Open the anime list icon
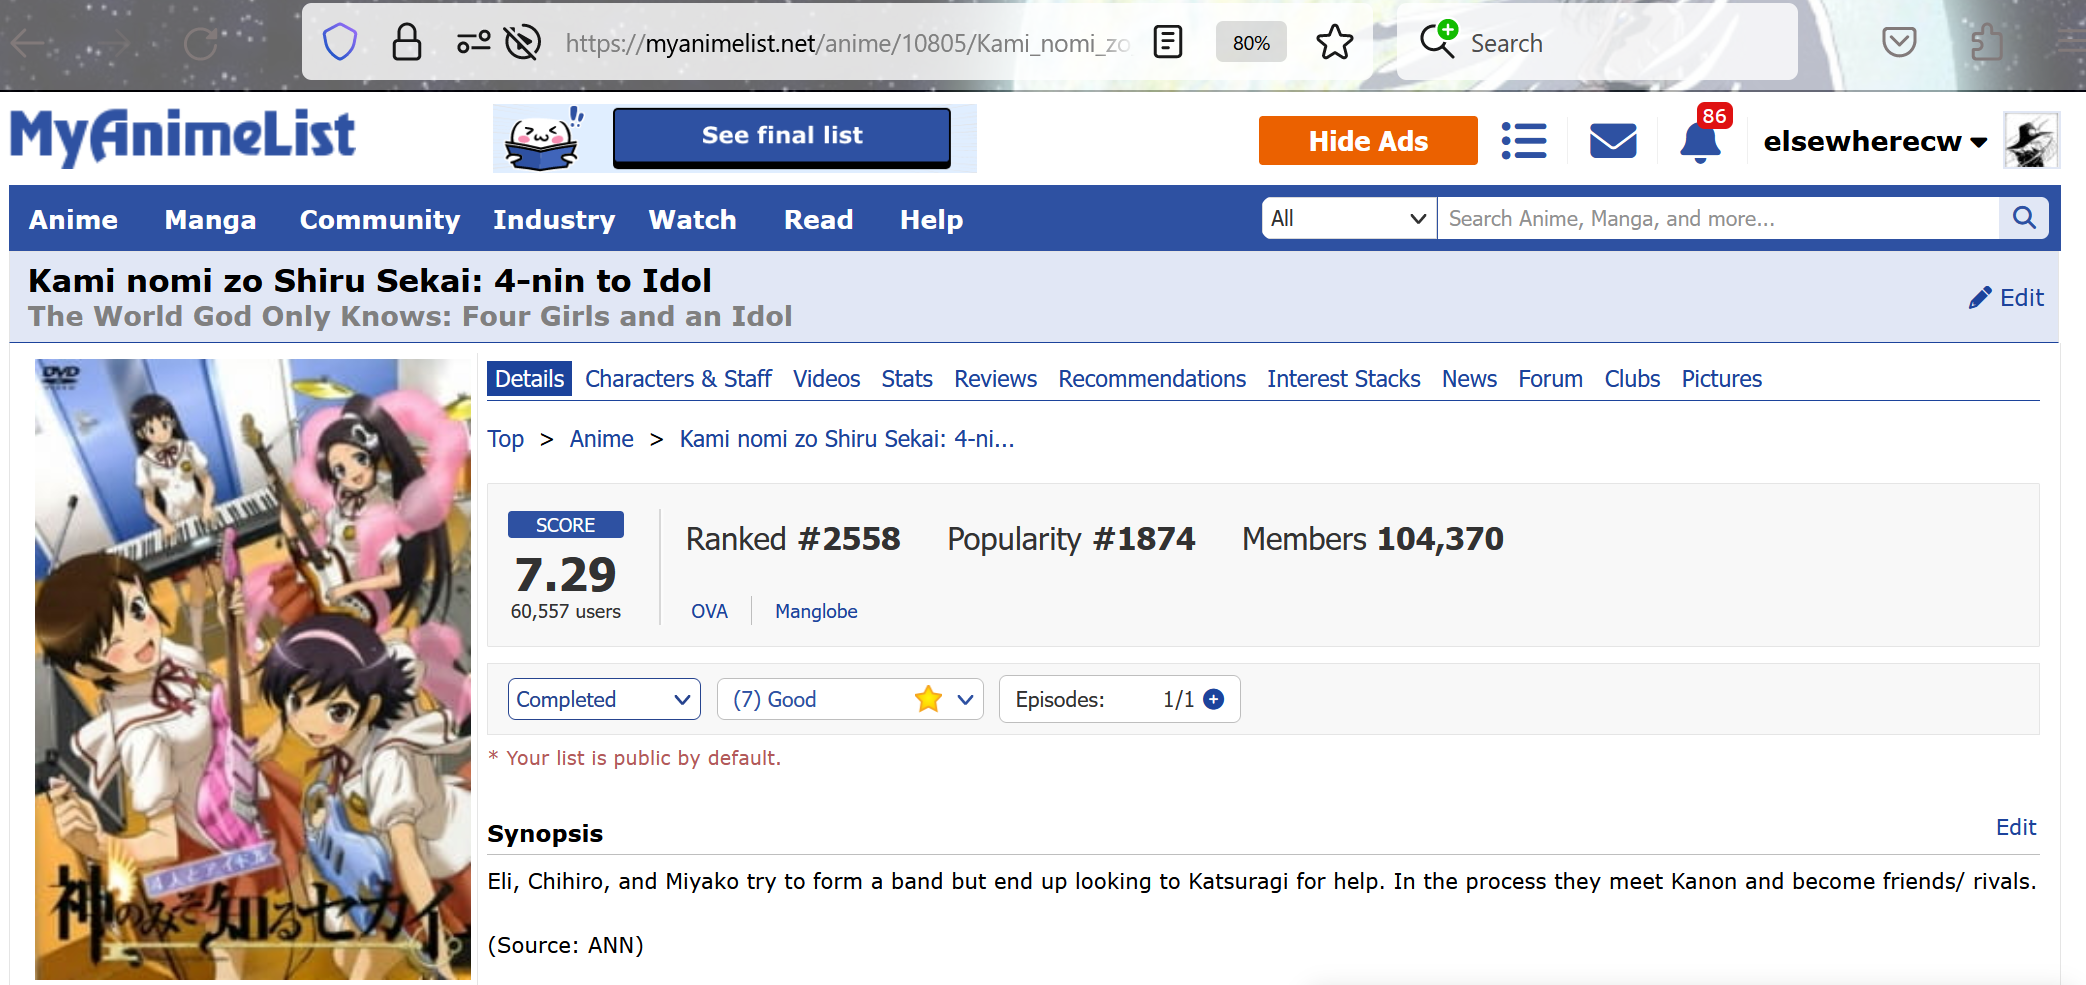 (1524, 141)
